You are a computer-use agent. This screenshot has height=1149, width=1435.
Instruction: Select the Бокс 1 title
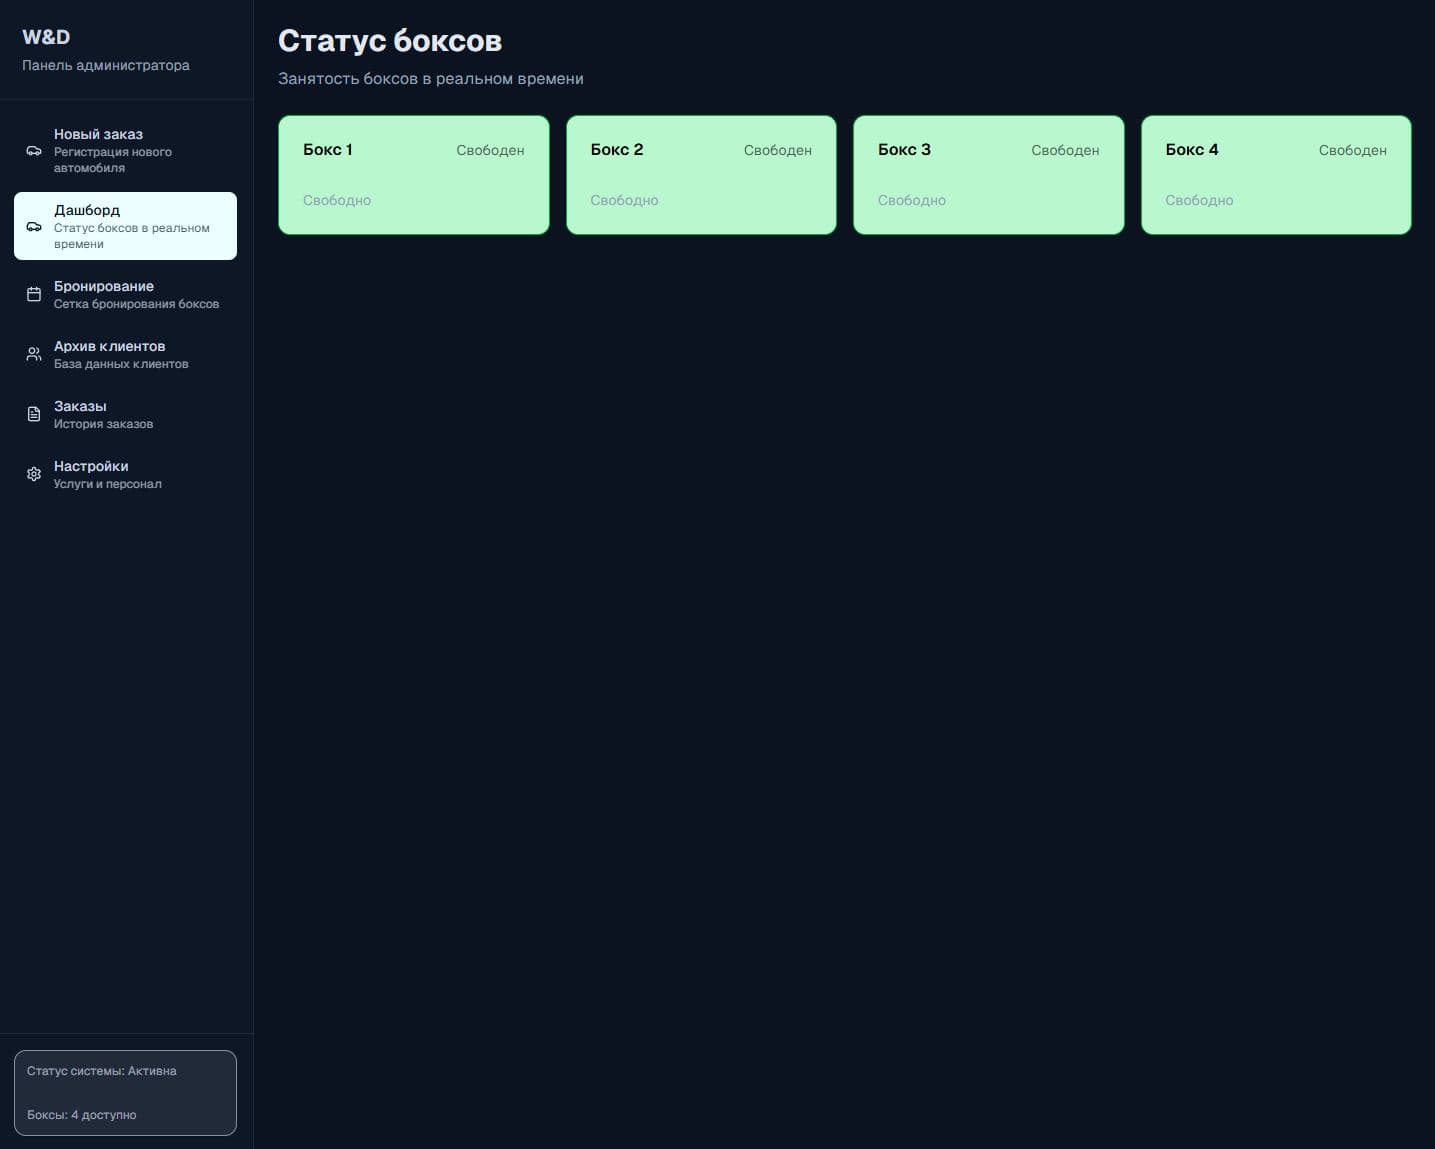coord(327,150)
